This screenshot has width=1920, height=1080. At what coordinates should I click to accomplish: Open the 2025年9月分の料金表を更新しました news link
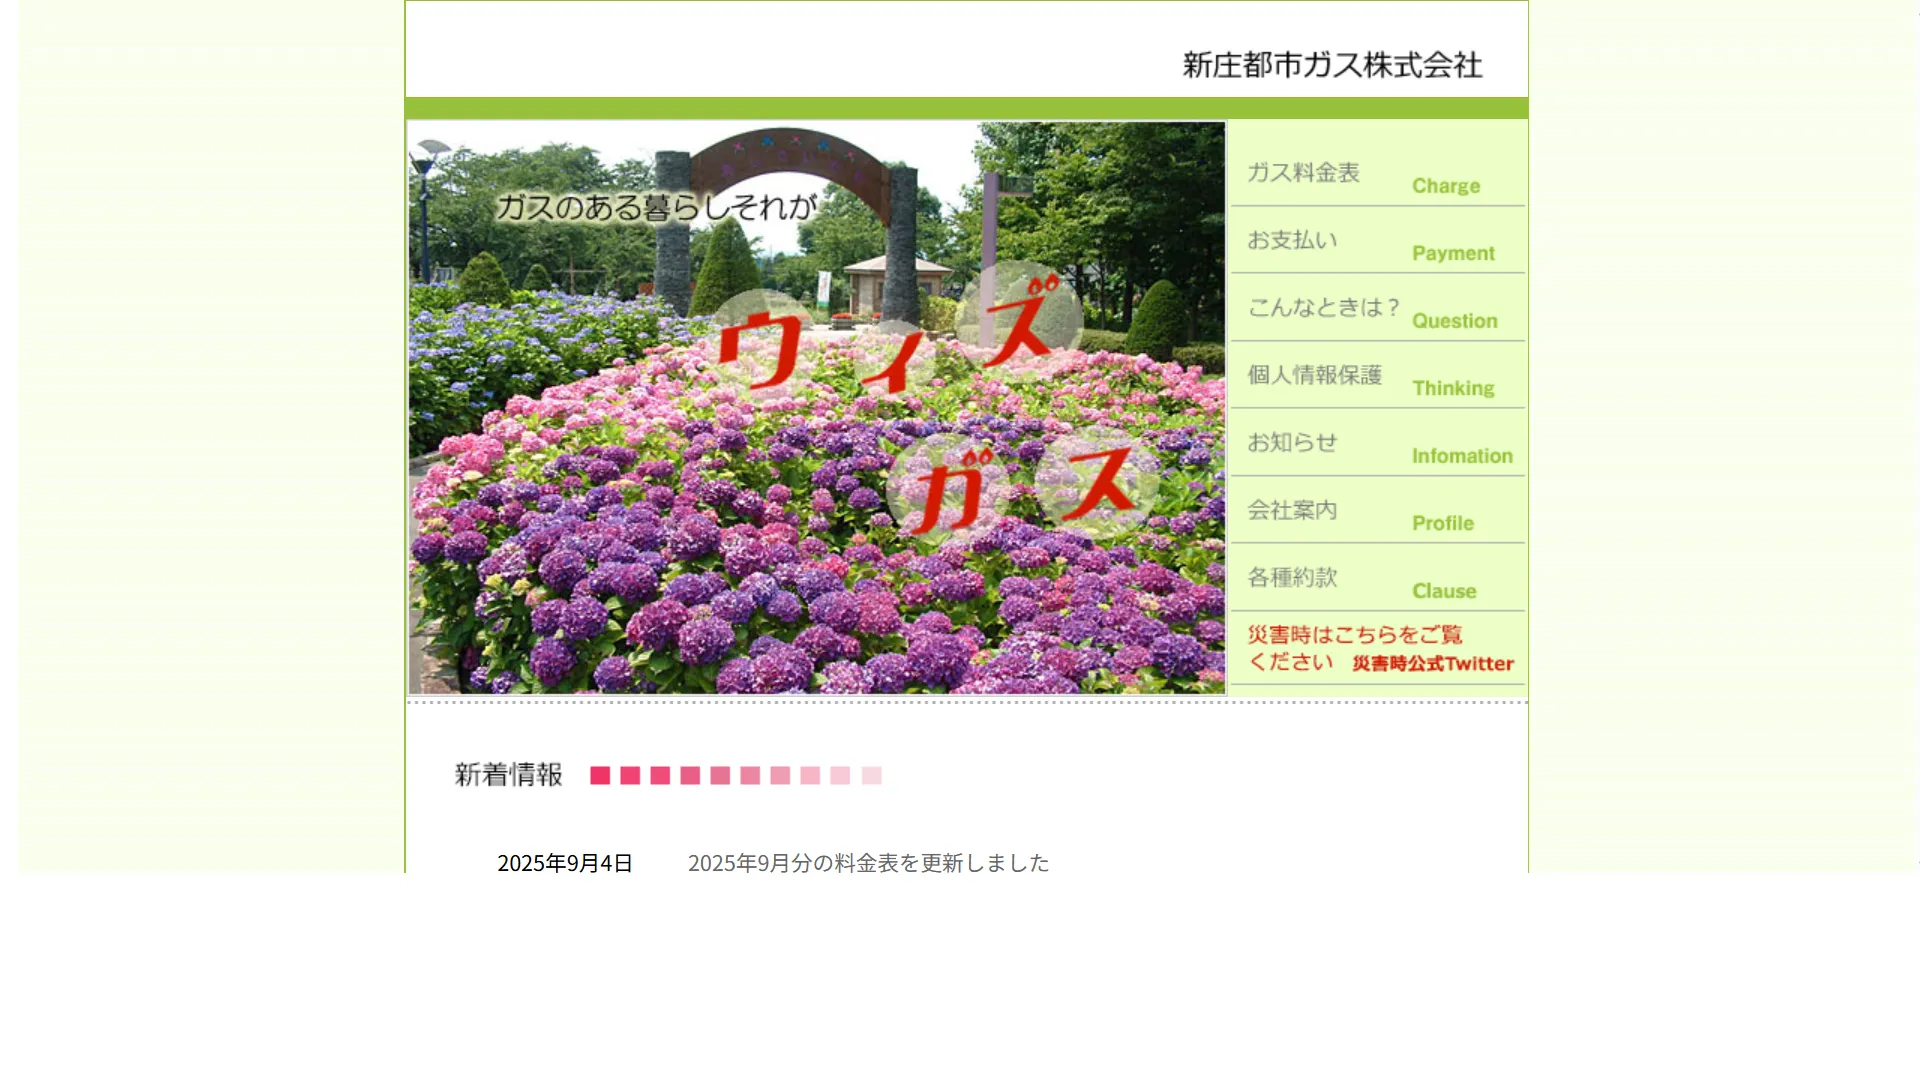868,863
